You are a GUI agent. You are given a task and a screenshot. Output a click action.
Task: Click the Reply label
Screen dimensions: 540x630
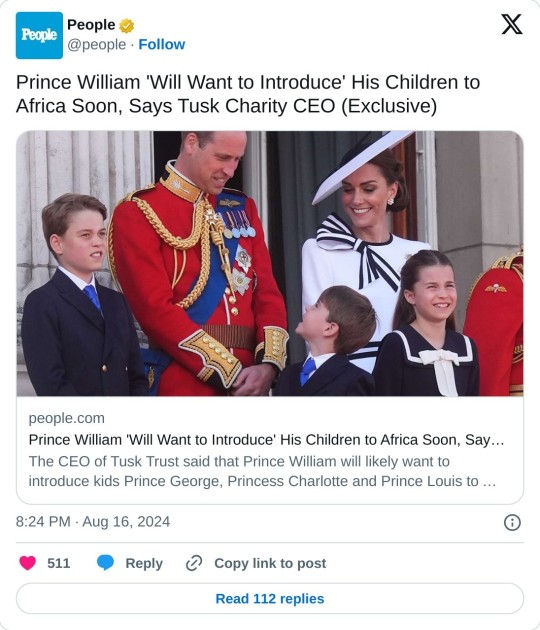(144, 564)
